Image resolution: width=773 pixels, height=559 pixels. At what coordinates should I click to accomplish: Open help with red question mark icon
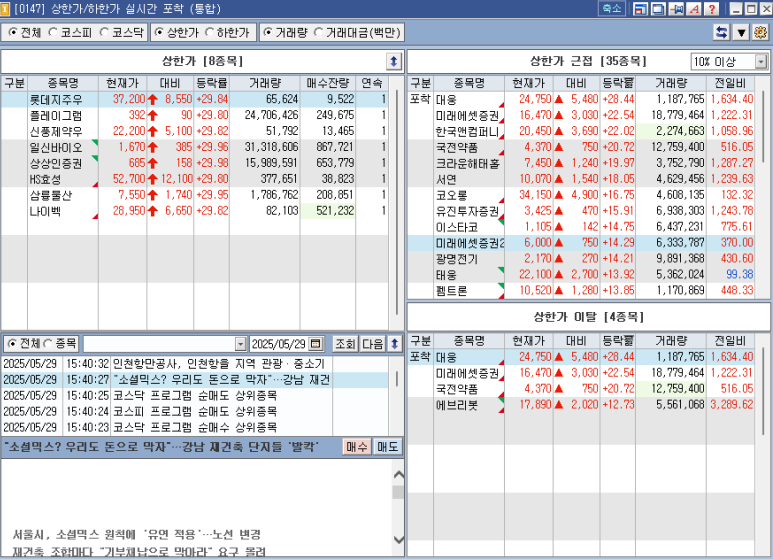pyautogui.click(x=711, y=8)
